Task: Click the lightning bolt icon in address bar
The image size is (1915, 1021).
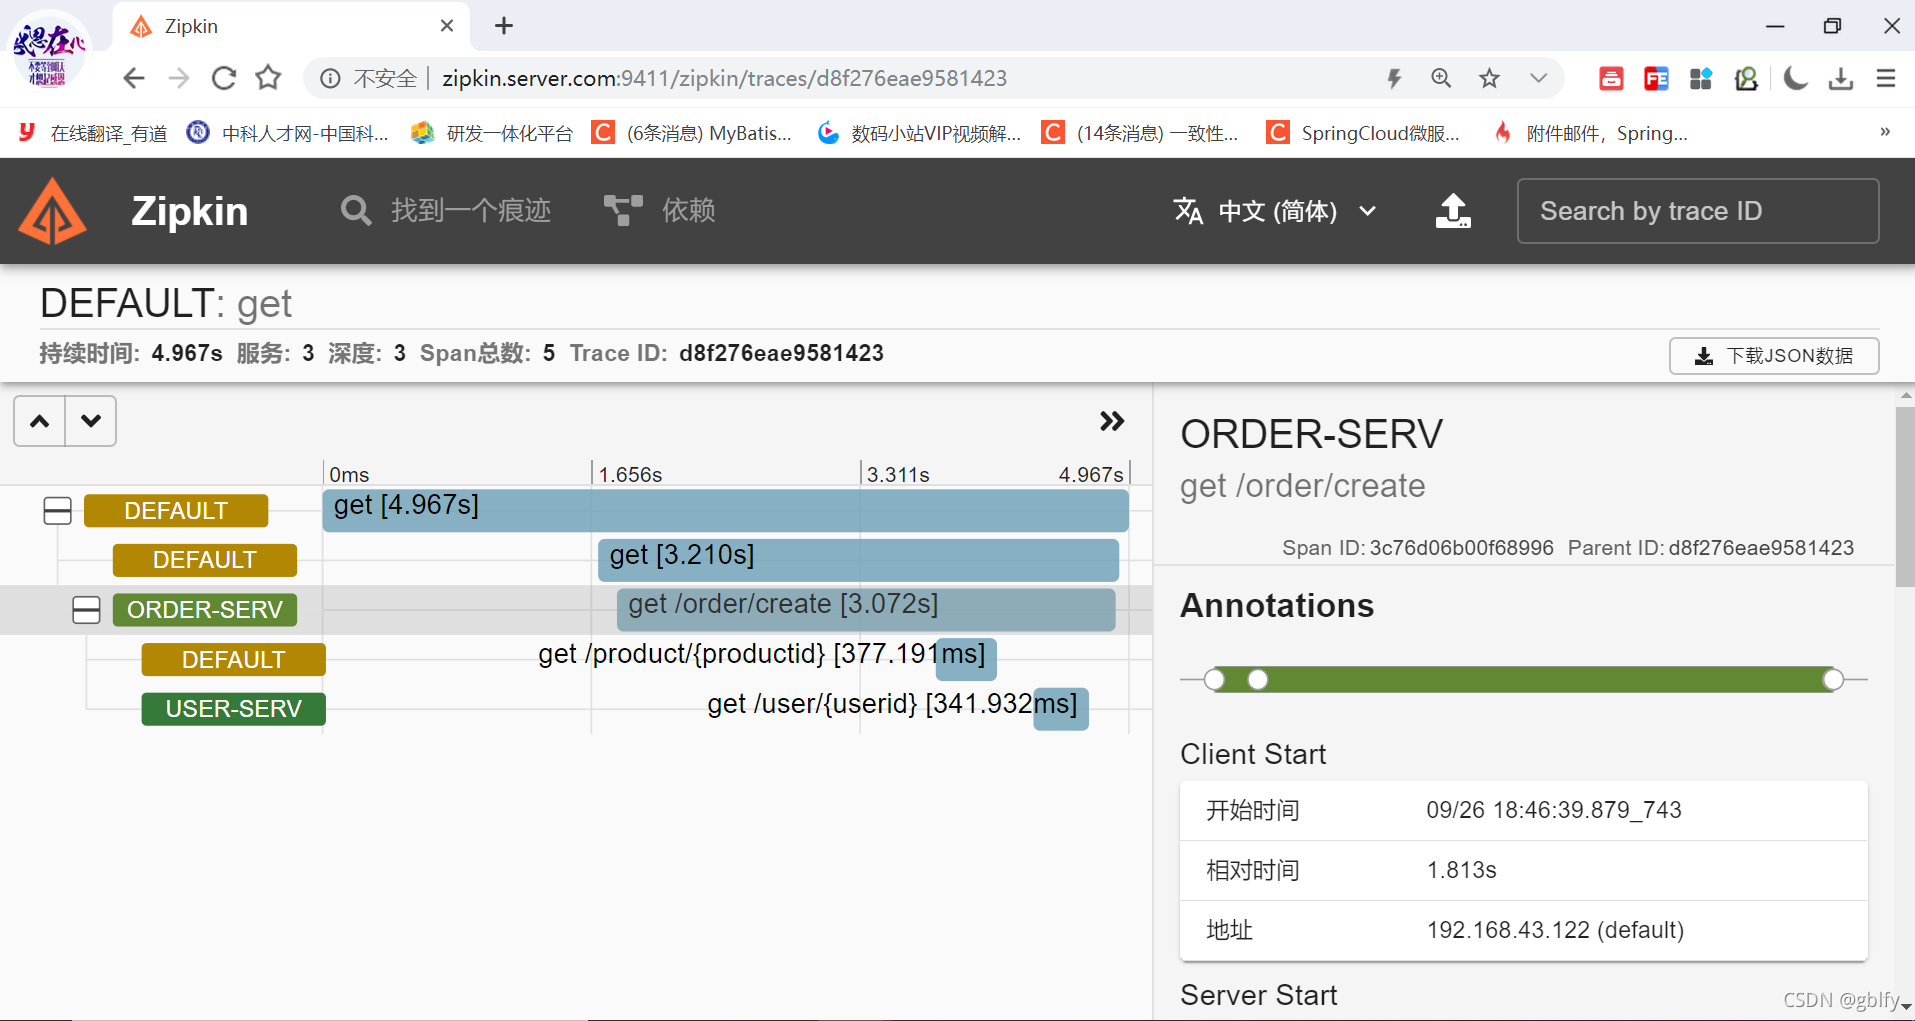Action: coord(1394,78)
